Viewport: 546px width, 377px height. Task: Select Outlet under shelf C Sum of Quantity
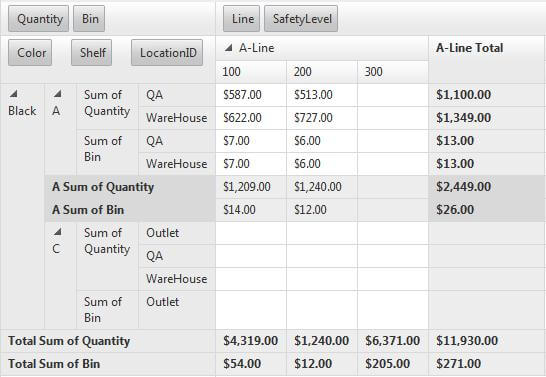tap(177, 233)
